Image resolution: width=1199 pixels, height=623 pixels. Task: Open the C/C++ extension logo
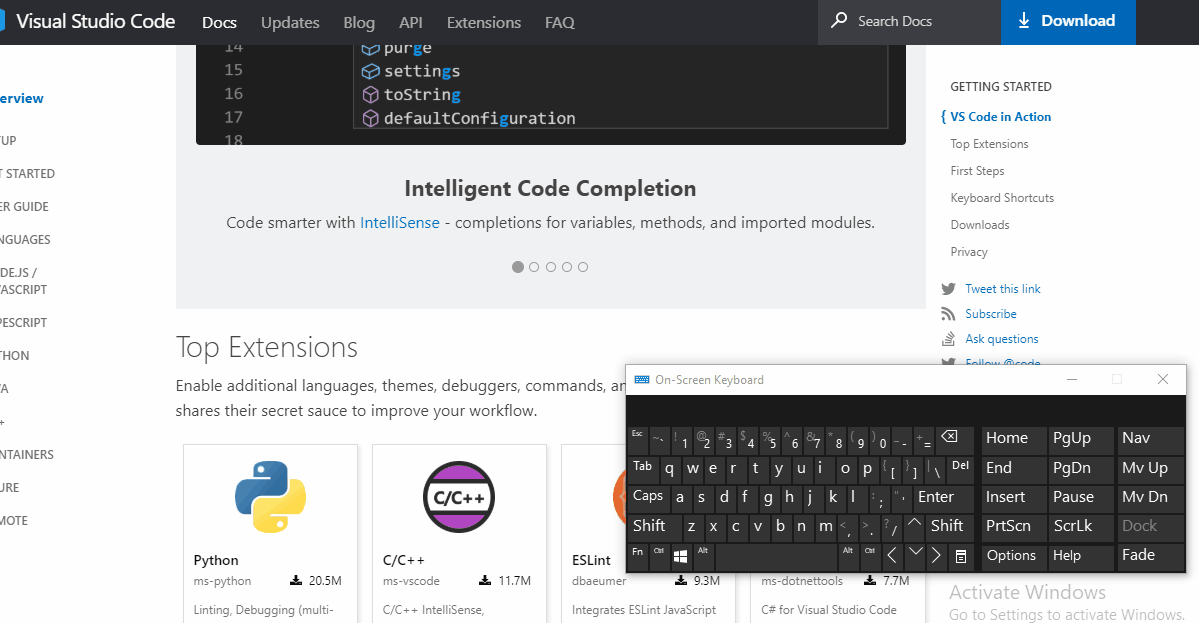458,497
